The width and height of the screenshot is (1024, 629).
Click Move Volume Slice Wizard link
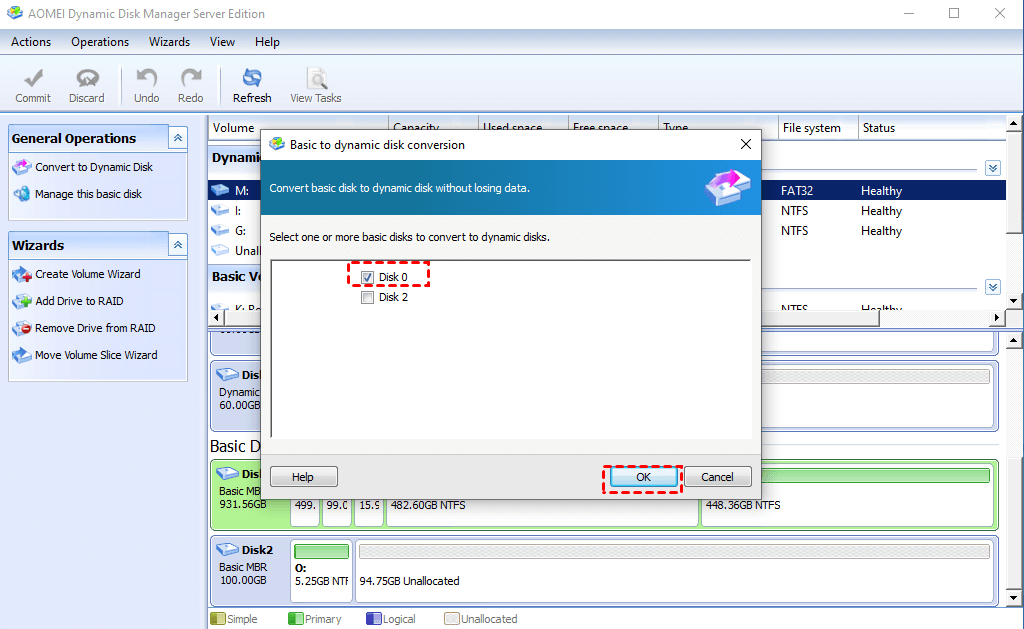coord(96,355)
